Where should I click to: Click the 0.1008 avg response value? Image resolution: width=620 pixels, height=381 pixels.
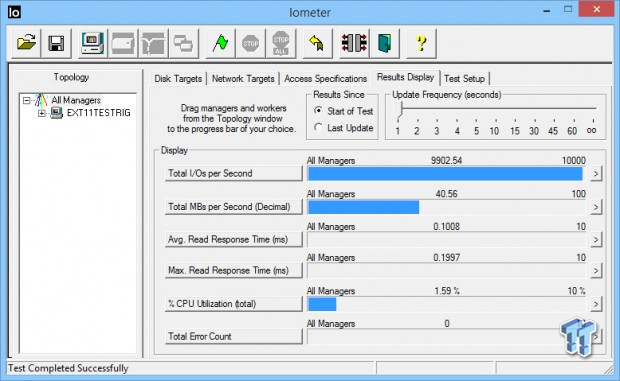[447, 227]
